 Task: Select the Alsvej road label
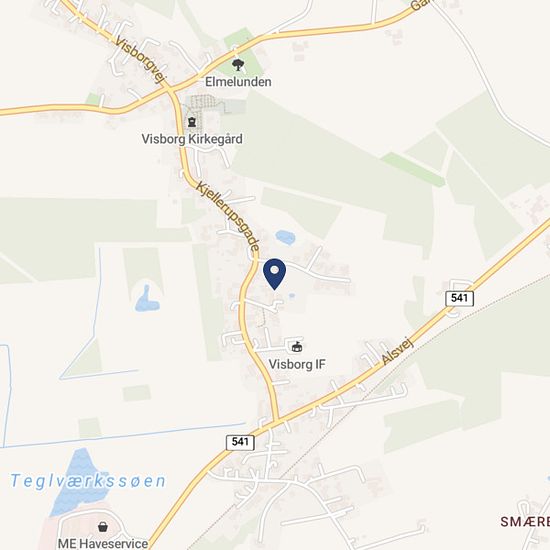[x=398, y=351]
